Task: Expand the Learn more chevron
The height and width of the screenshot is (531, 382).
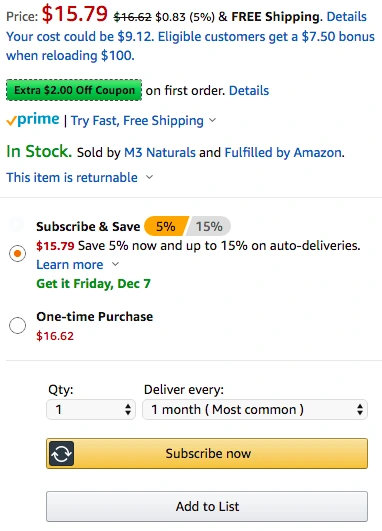Action: click(x=115, y=264)
